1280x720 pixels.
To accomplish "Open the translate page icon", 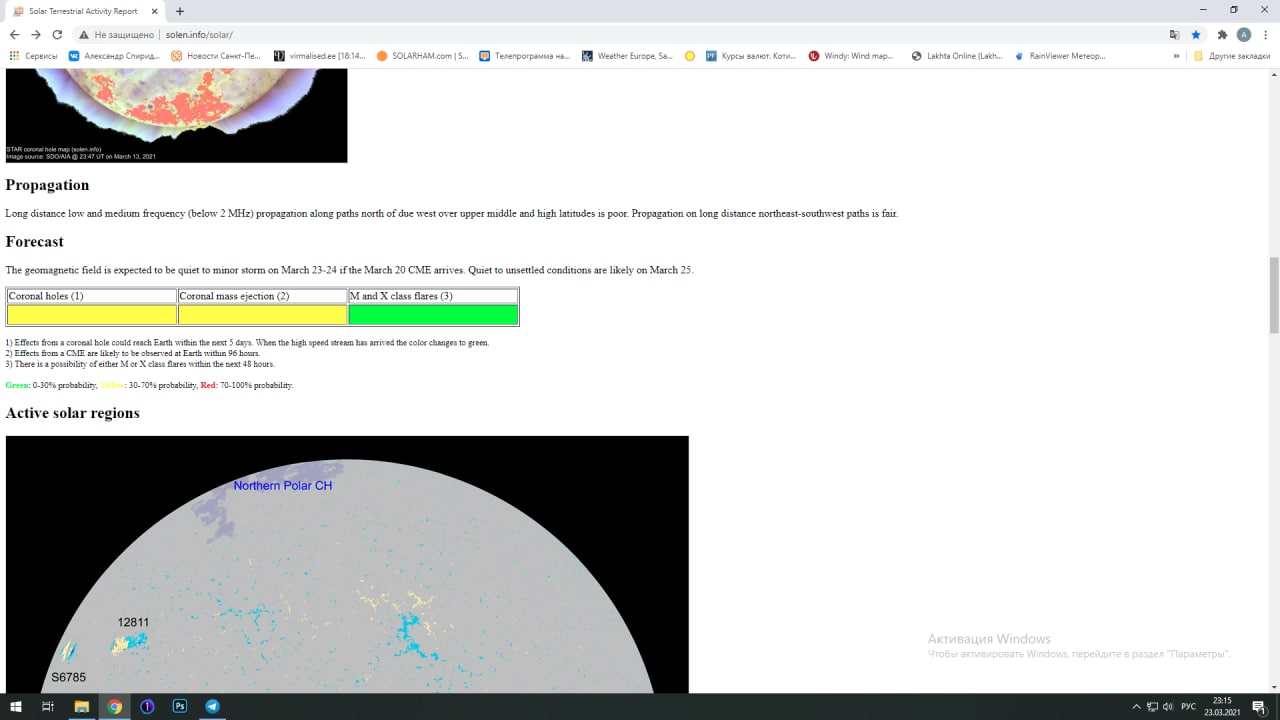I will tap(1174, 34).
